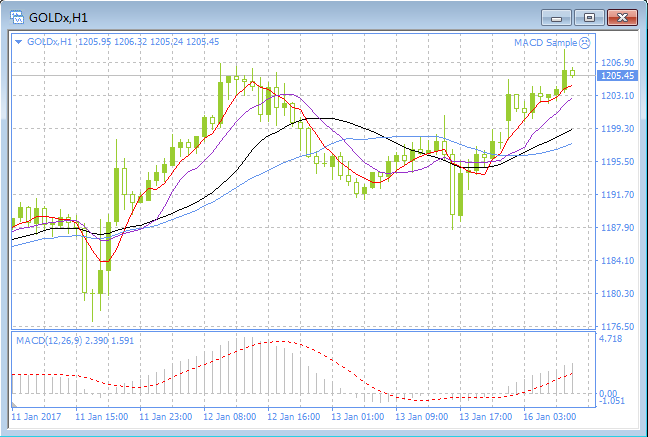Click the price scale value 1203.10
Screen dimensions: 648x437
point(617,96)
